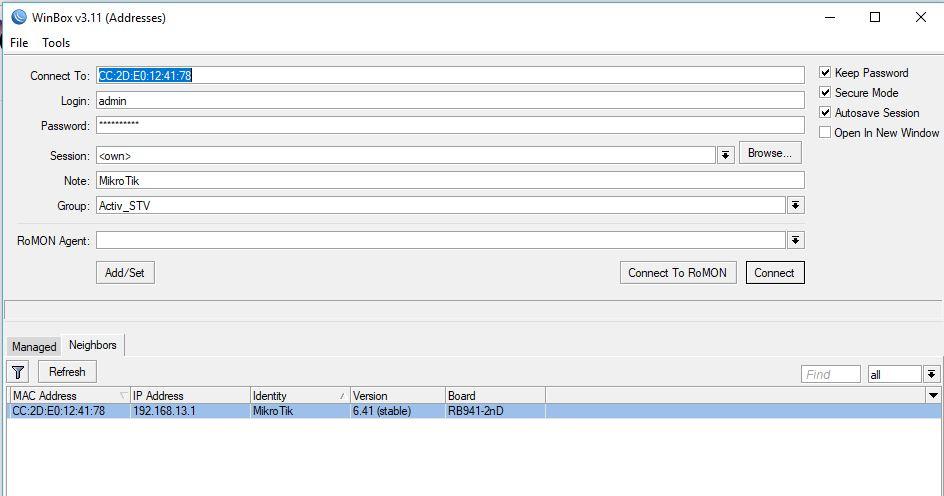Toggle Autosave Session checkbox
This screenshot has height=496, width=944.
tap(825, 113)
